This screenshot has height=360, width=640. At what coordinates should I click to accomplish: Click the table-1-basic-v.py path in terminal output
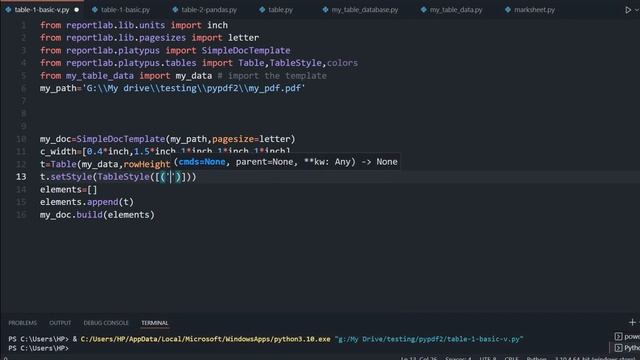tap(429, 339)
